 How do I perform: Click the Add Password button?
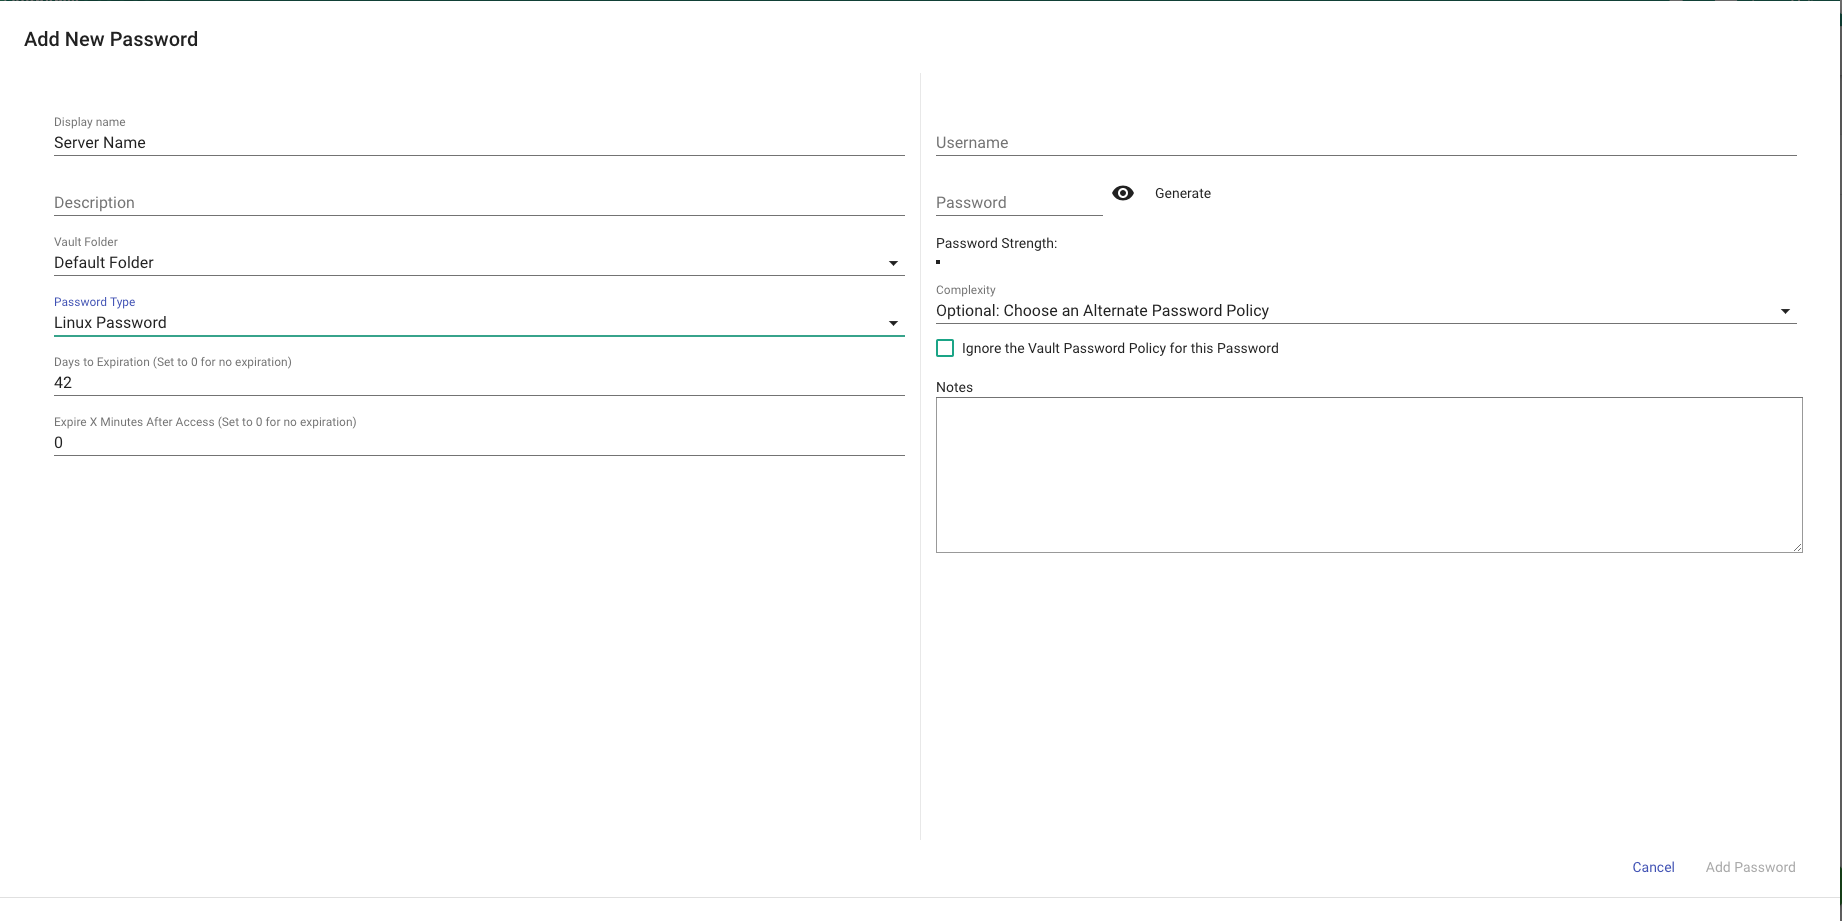(1750, 867)
